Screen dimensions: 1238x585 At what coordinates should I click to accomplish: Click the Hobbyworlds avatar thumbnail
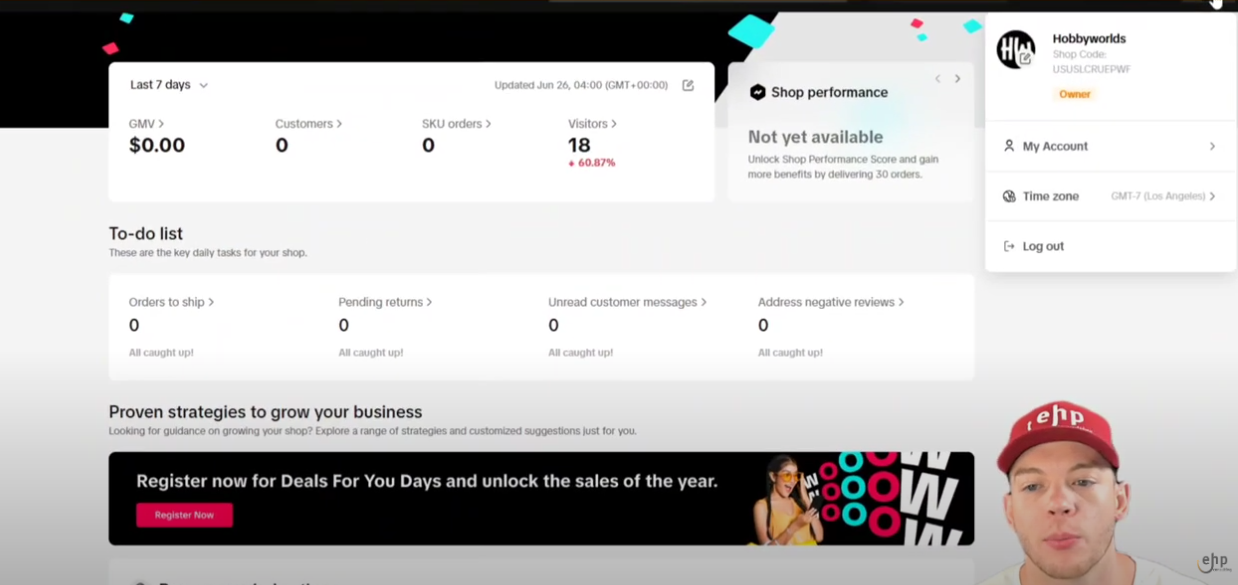(1016, 49)
